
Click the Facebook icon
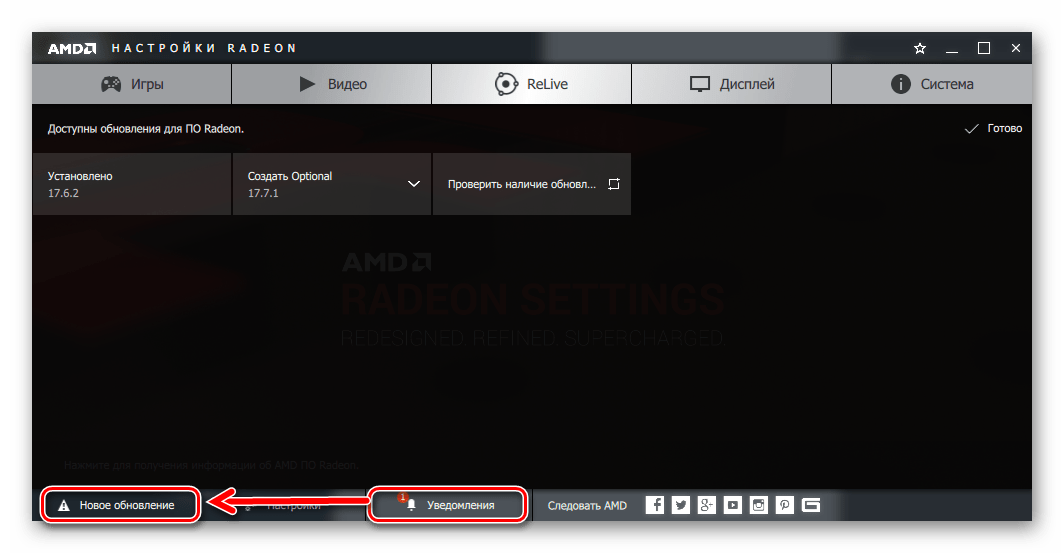point(655,505)
